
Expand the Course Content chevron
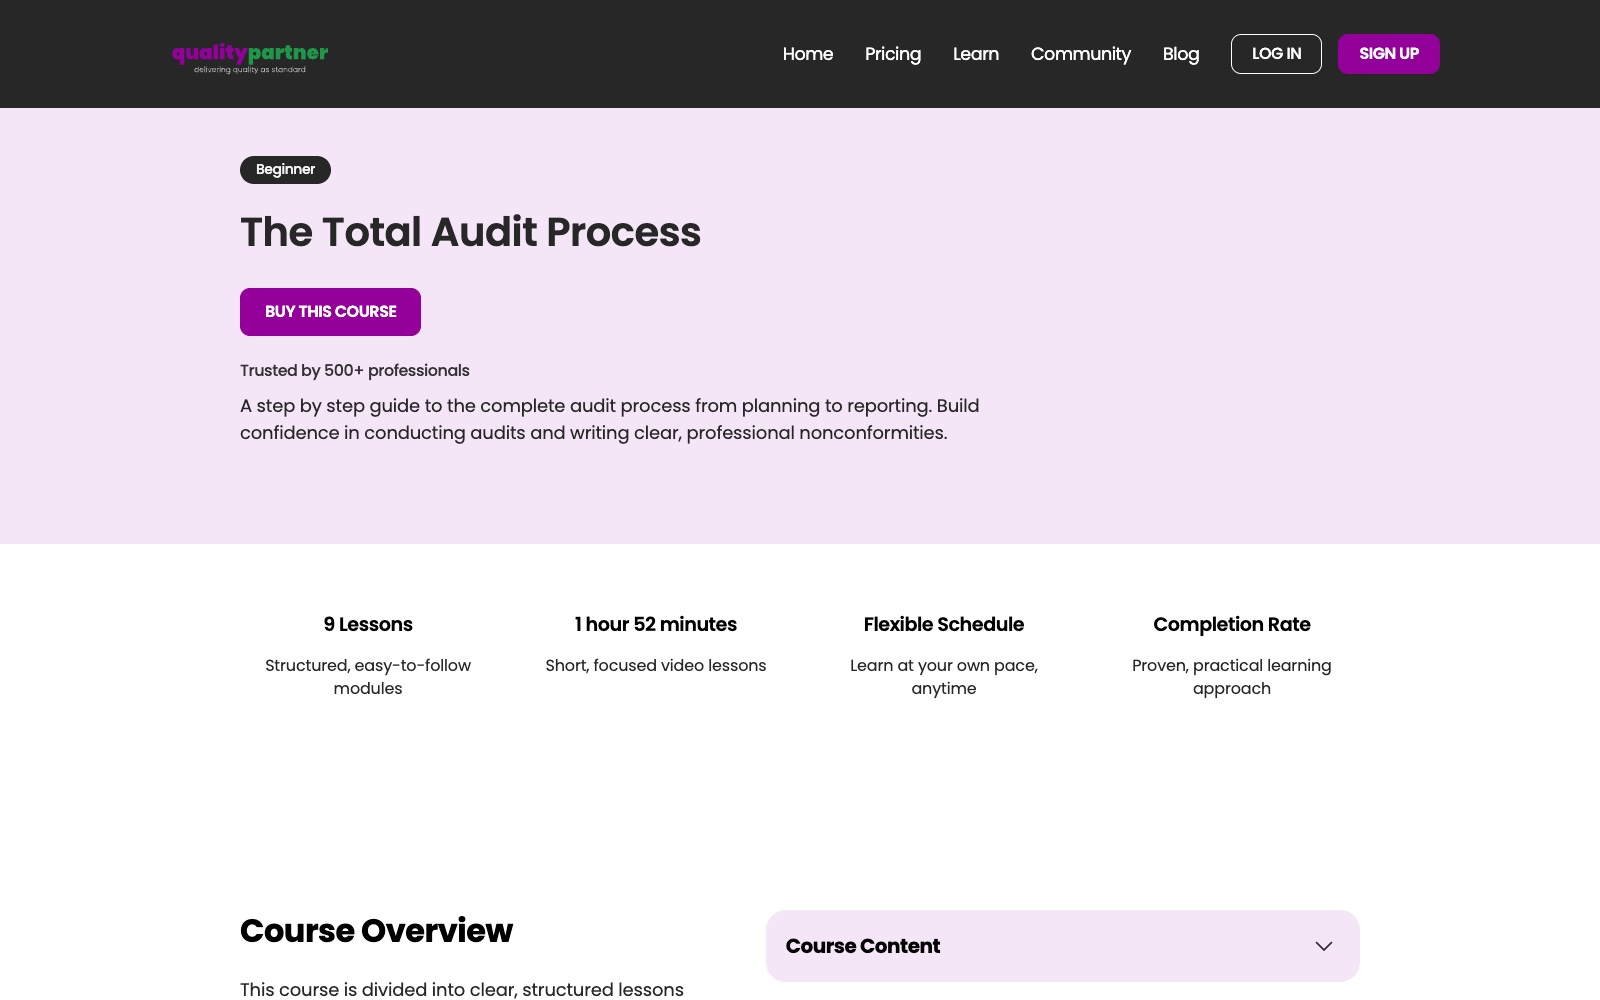(1324, 946)
